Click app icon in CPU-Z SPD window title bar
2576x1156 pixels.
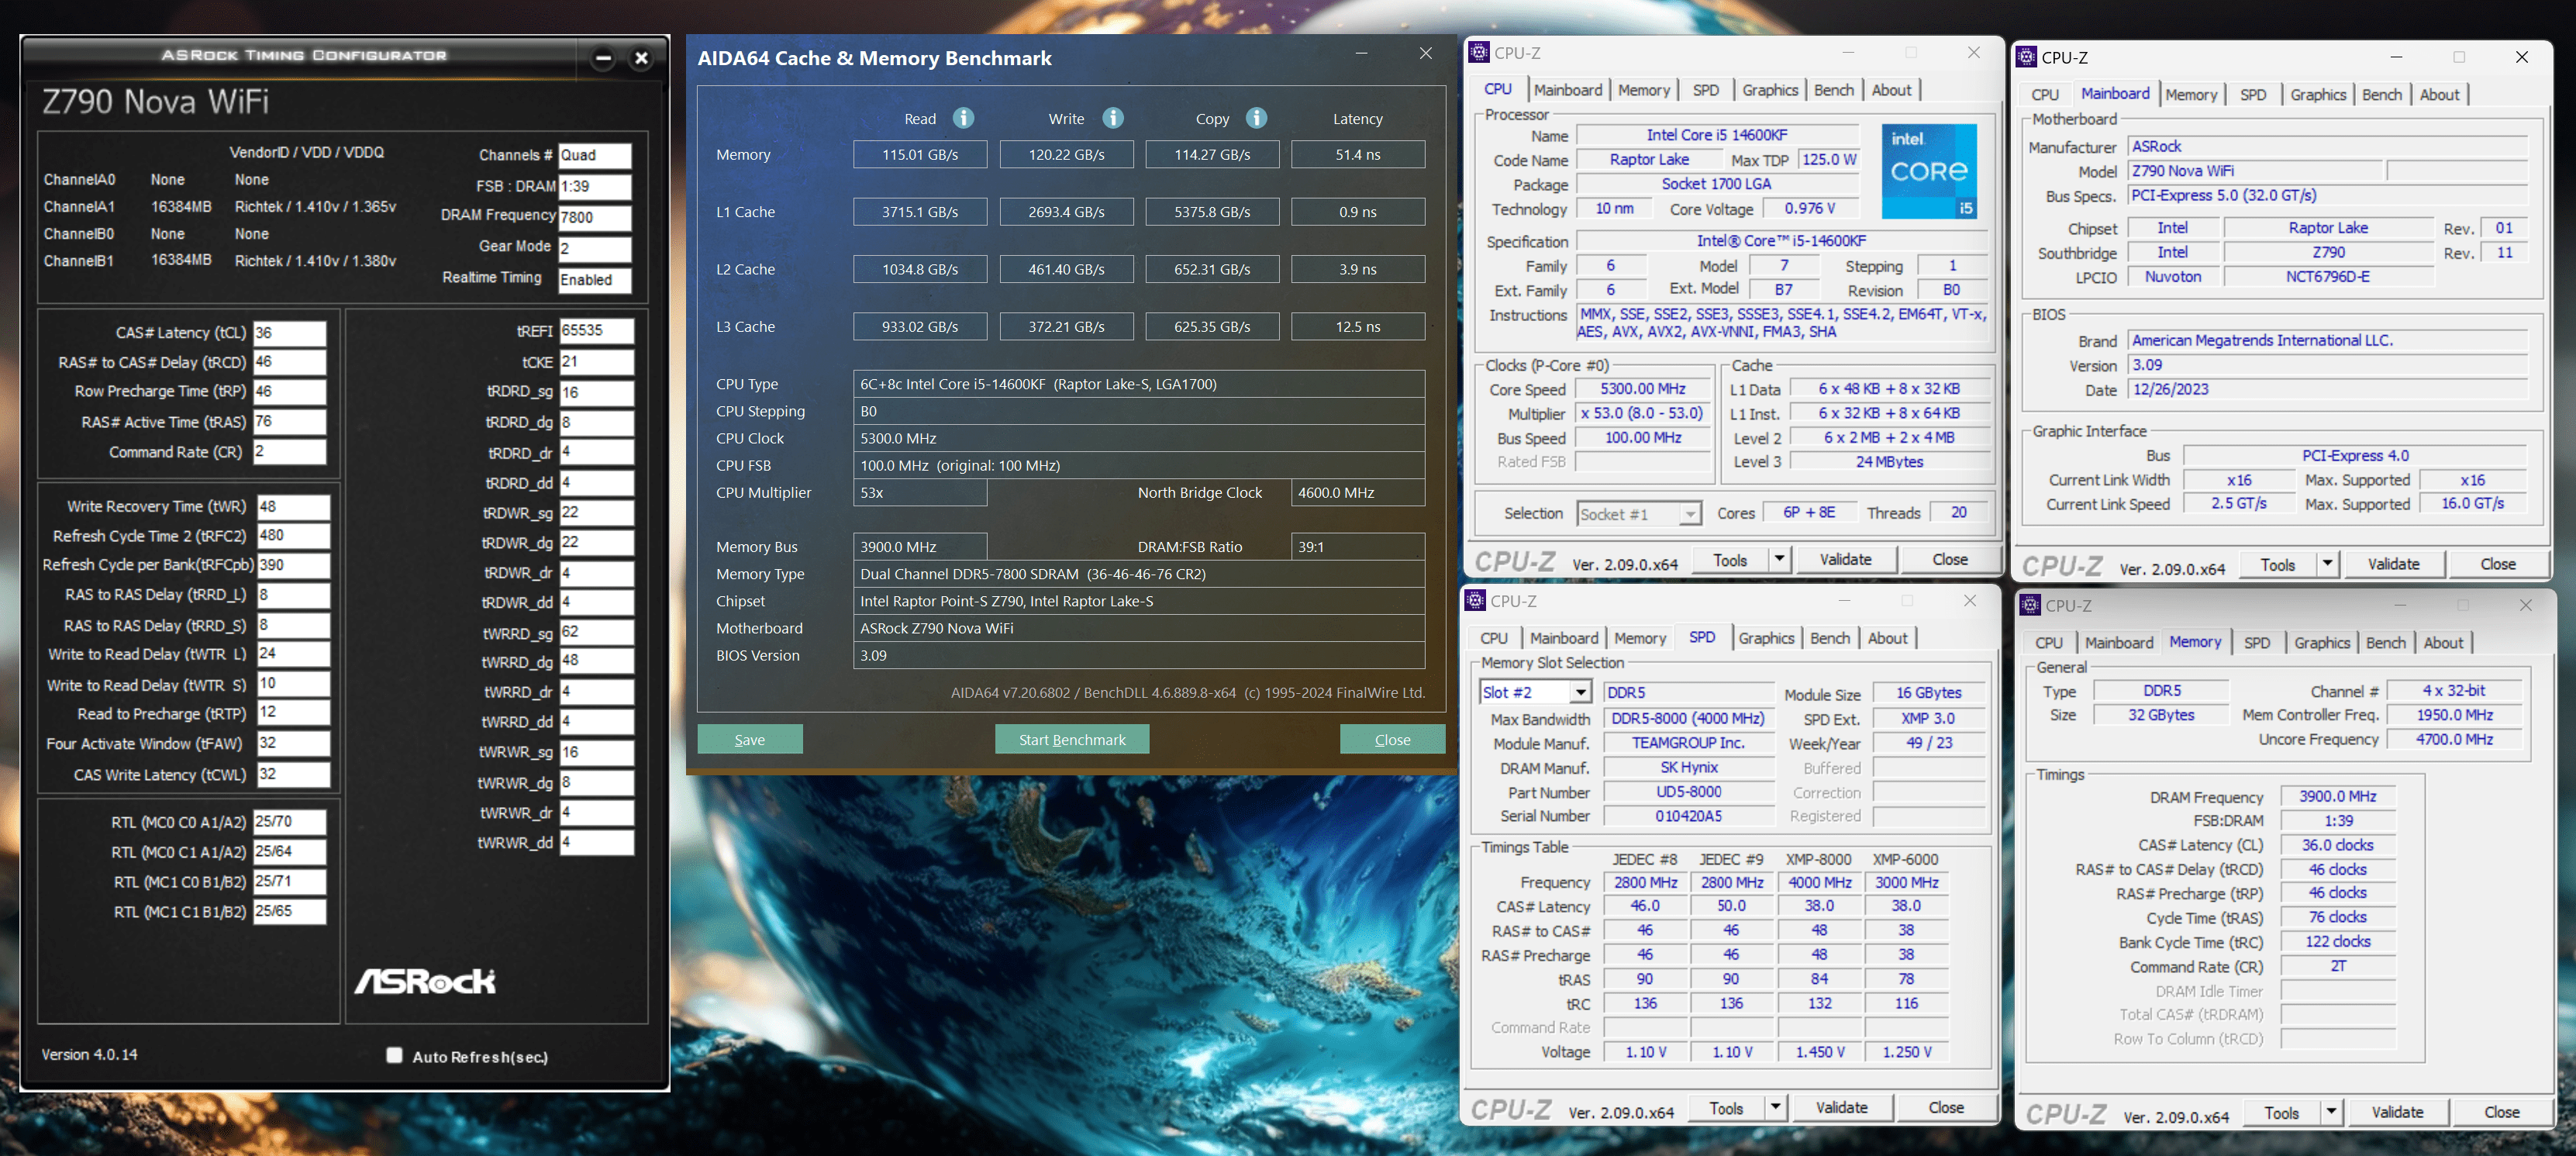point(1475,600)
